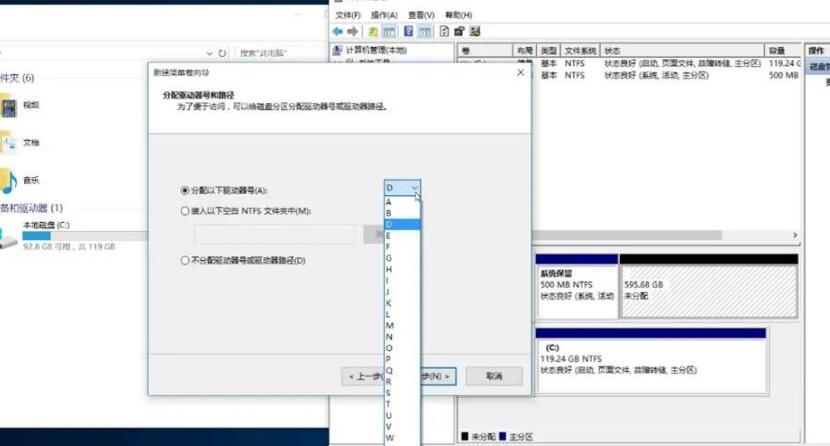Choose drive letter G from the list
Viewport: 830px width, 446px height.
(x=402, y=258)
